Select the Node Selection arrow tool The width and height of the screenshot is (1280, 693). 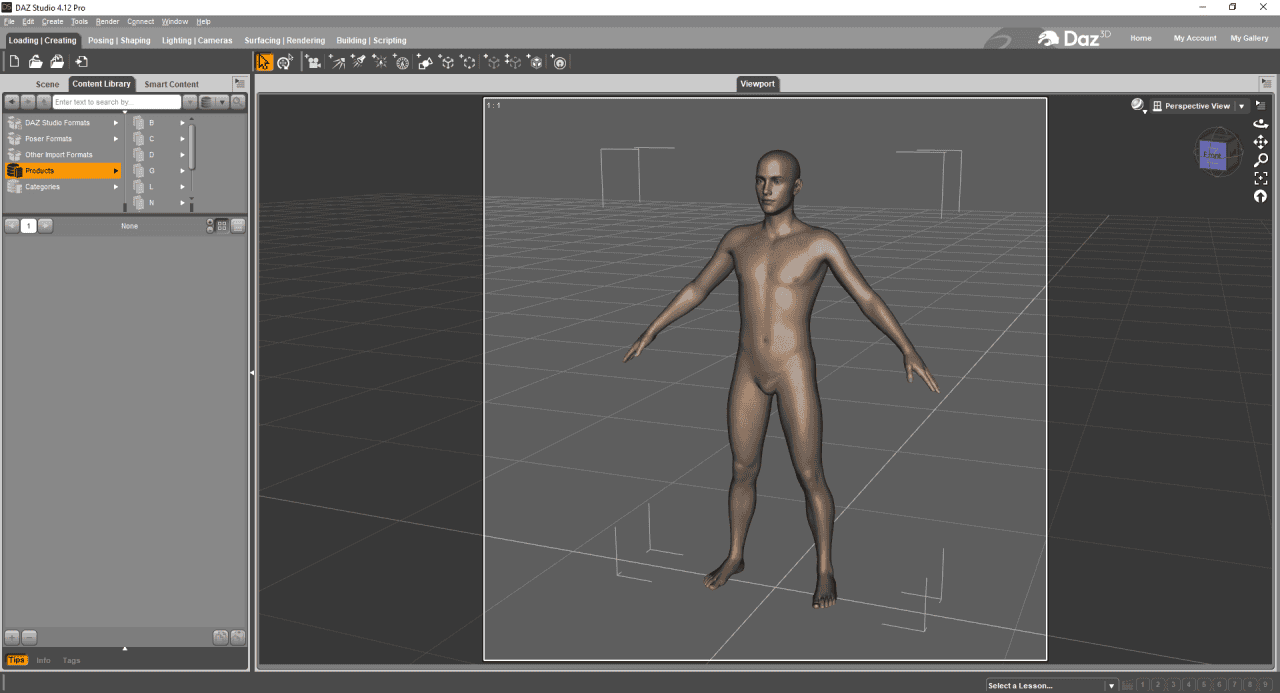pos(264,61)
